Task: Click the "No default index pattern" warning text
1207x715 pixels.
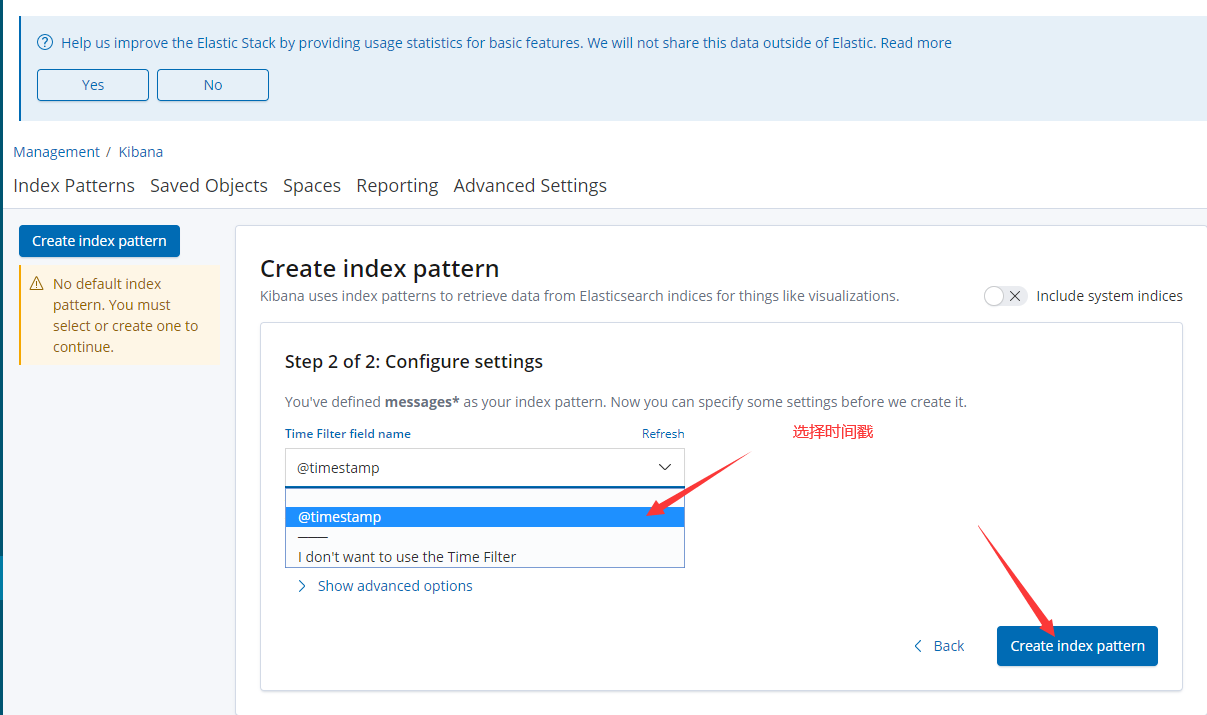Action: 125,315
